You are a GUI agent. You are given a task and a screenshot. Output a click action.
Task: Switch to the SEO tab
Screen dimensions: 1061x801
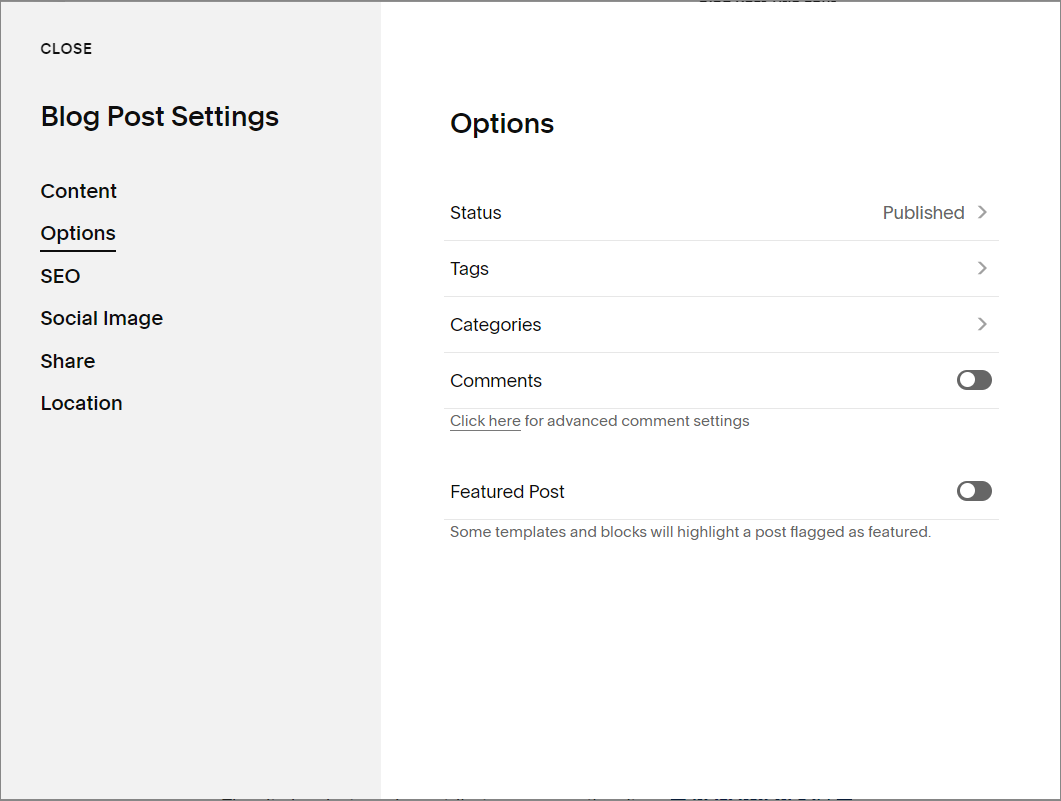point(60,276)
